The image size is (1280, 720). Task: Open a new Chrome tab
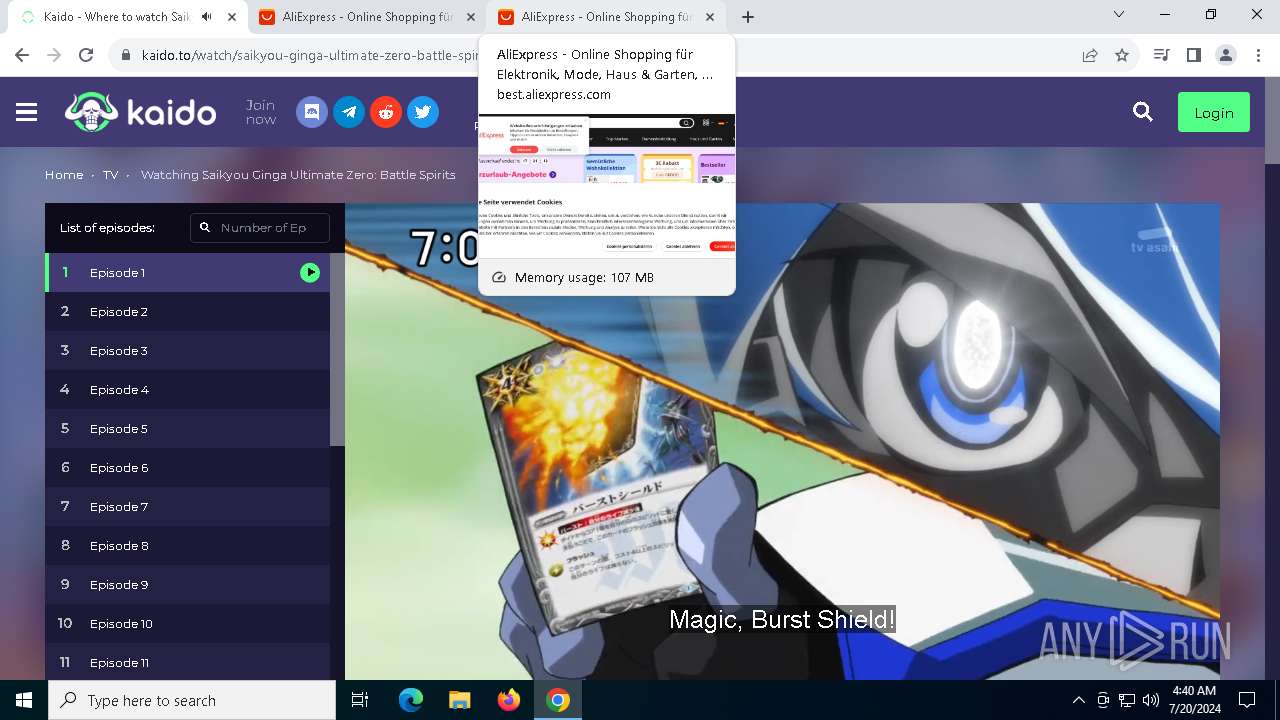point(748,17)
